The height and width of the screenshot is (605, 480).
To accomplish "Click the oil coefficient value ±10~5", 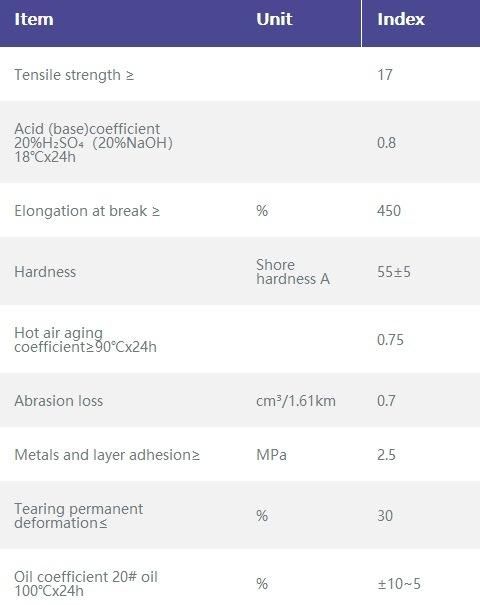I will point(399,584).
